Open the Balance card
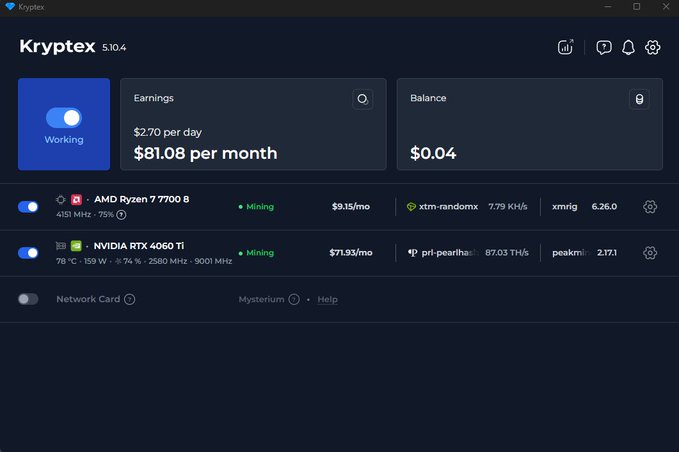The image size is (679, 452). tap(530, 124)
